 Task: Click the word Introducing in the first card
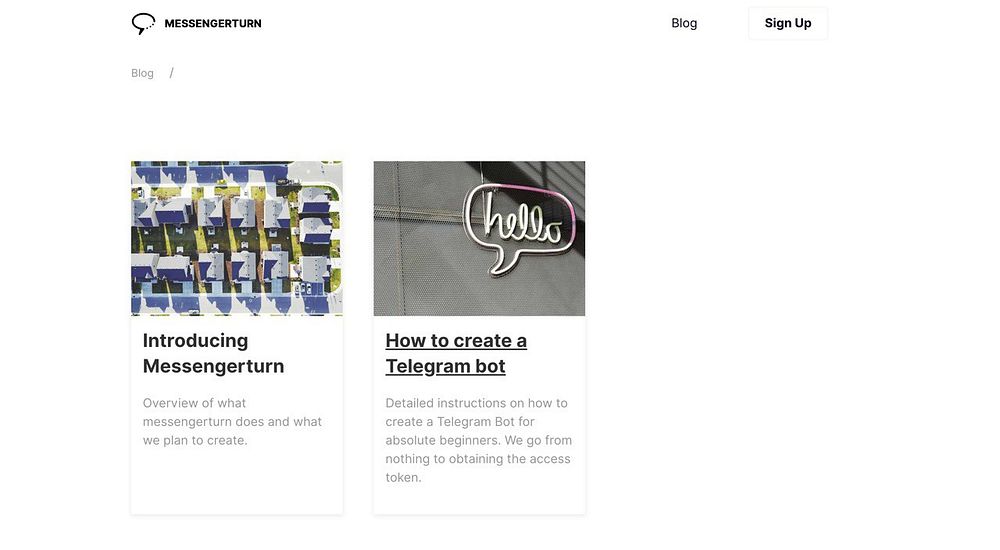[195, 341]
